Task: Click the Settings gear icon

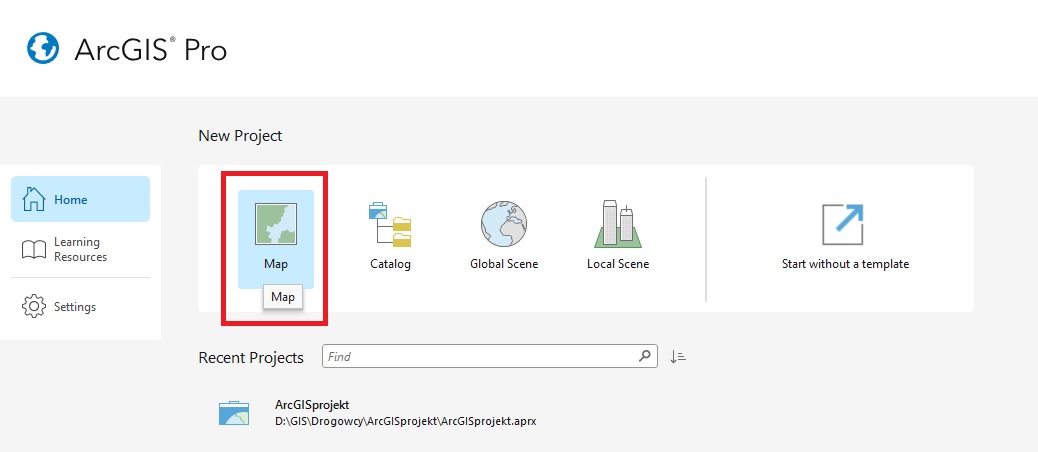Action: pyautogui.click(x=34, y=306)
